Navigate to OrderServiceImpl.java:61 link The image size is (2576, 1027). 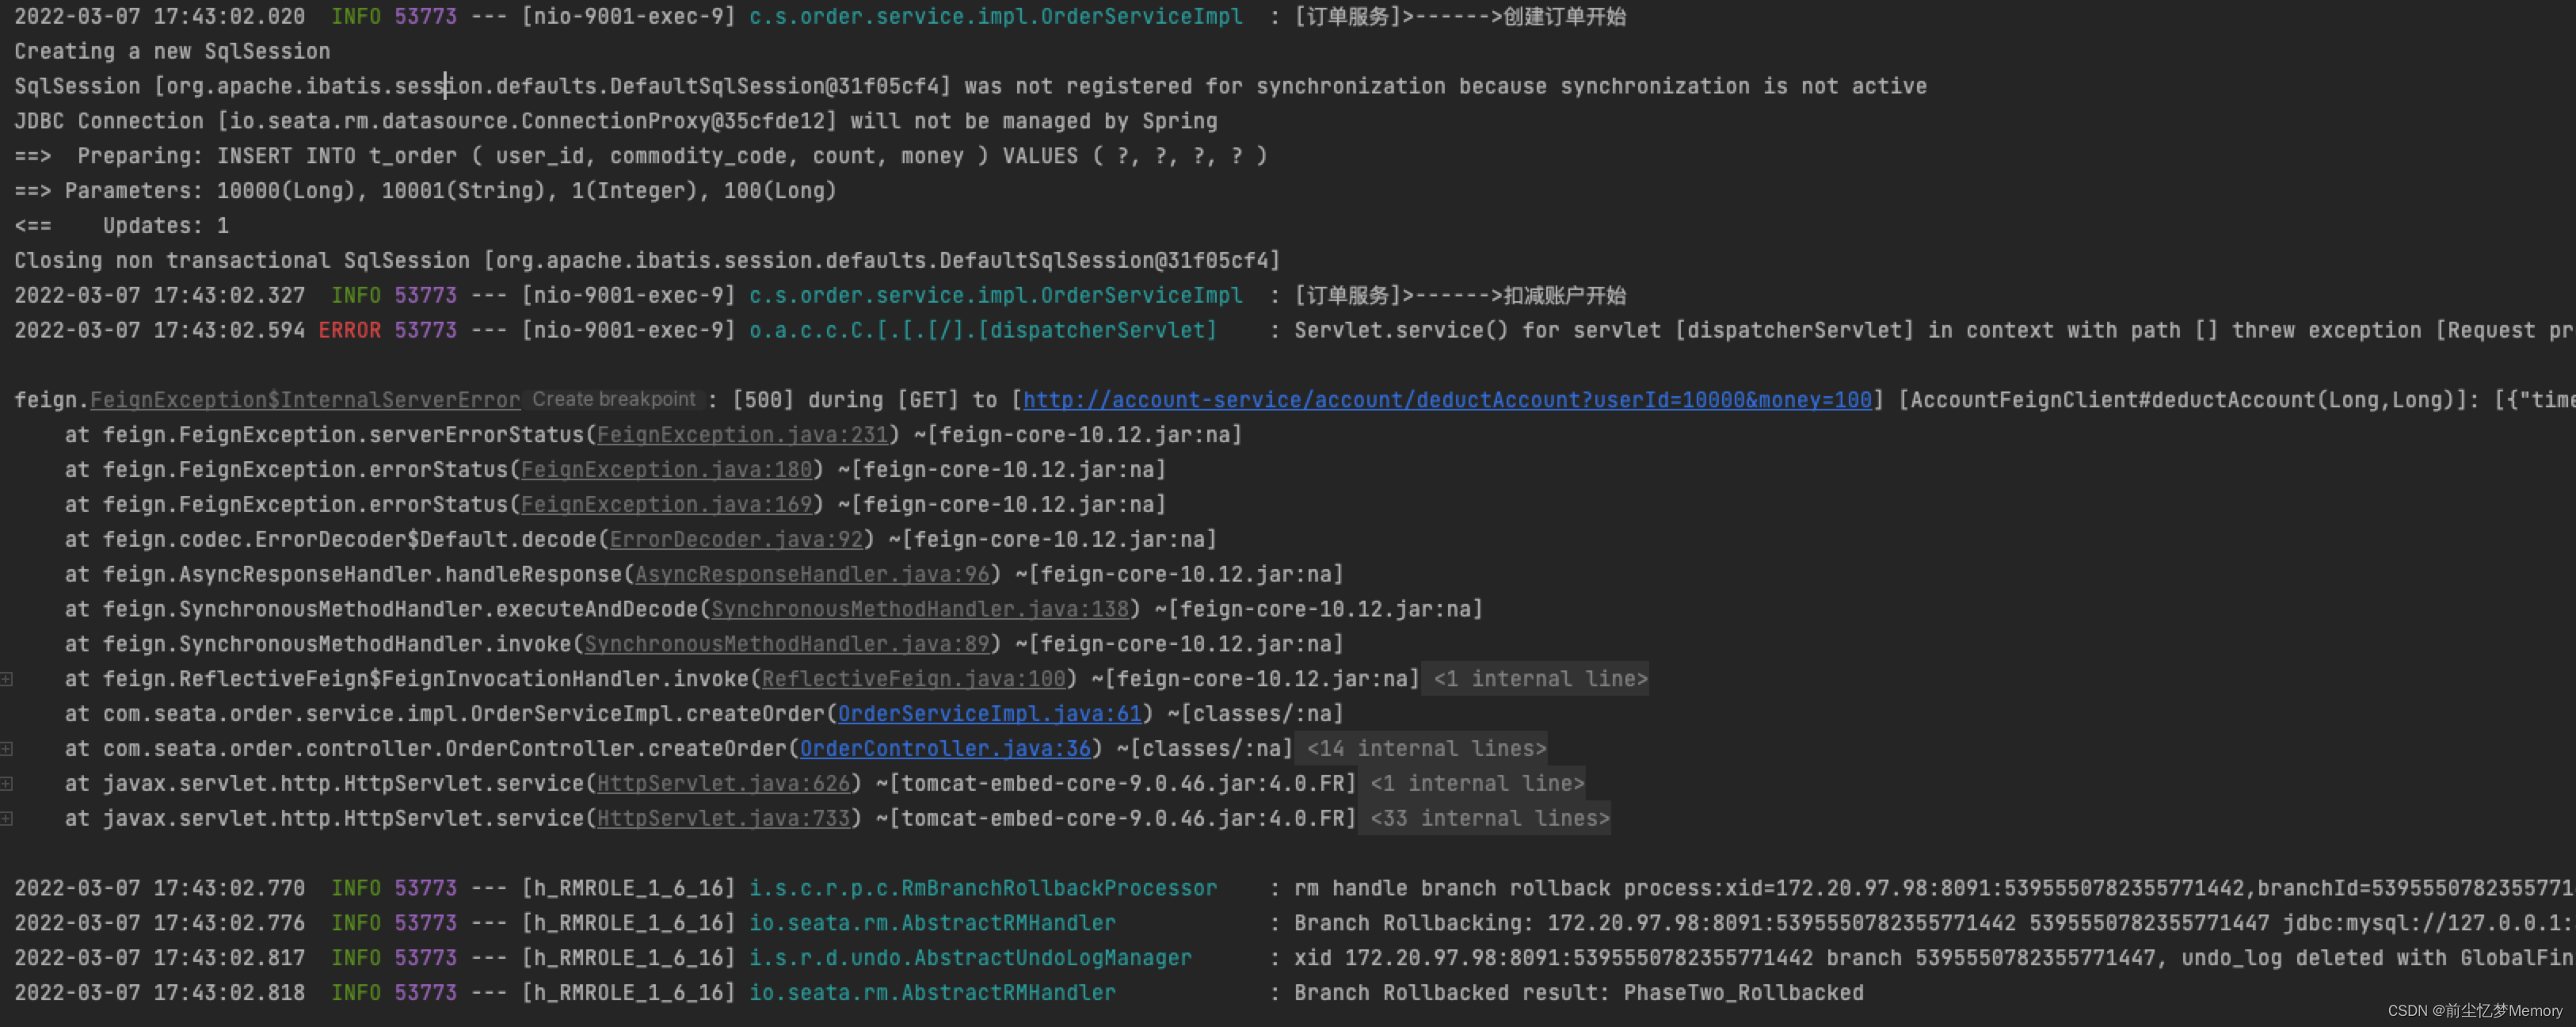tap(989, 714)
